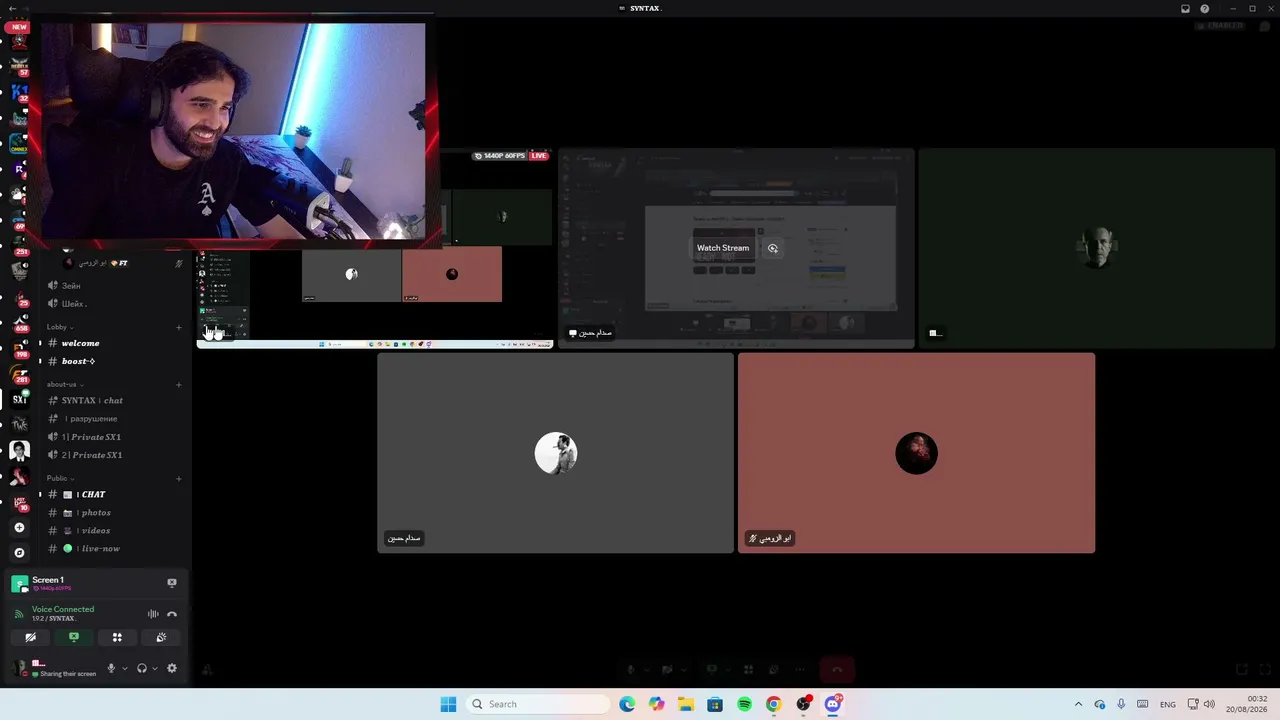The width and height of the screenshot is (1280, 720).
Task: Open screen share options arrow in call controls
Action: click(727, 669)
